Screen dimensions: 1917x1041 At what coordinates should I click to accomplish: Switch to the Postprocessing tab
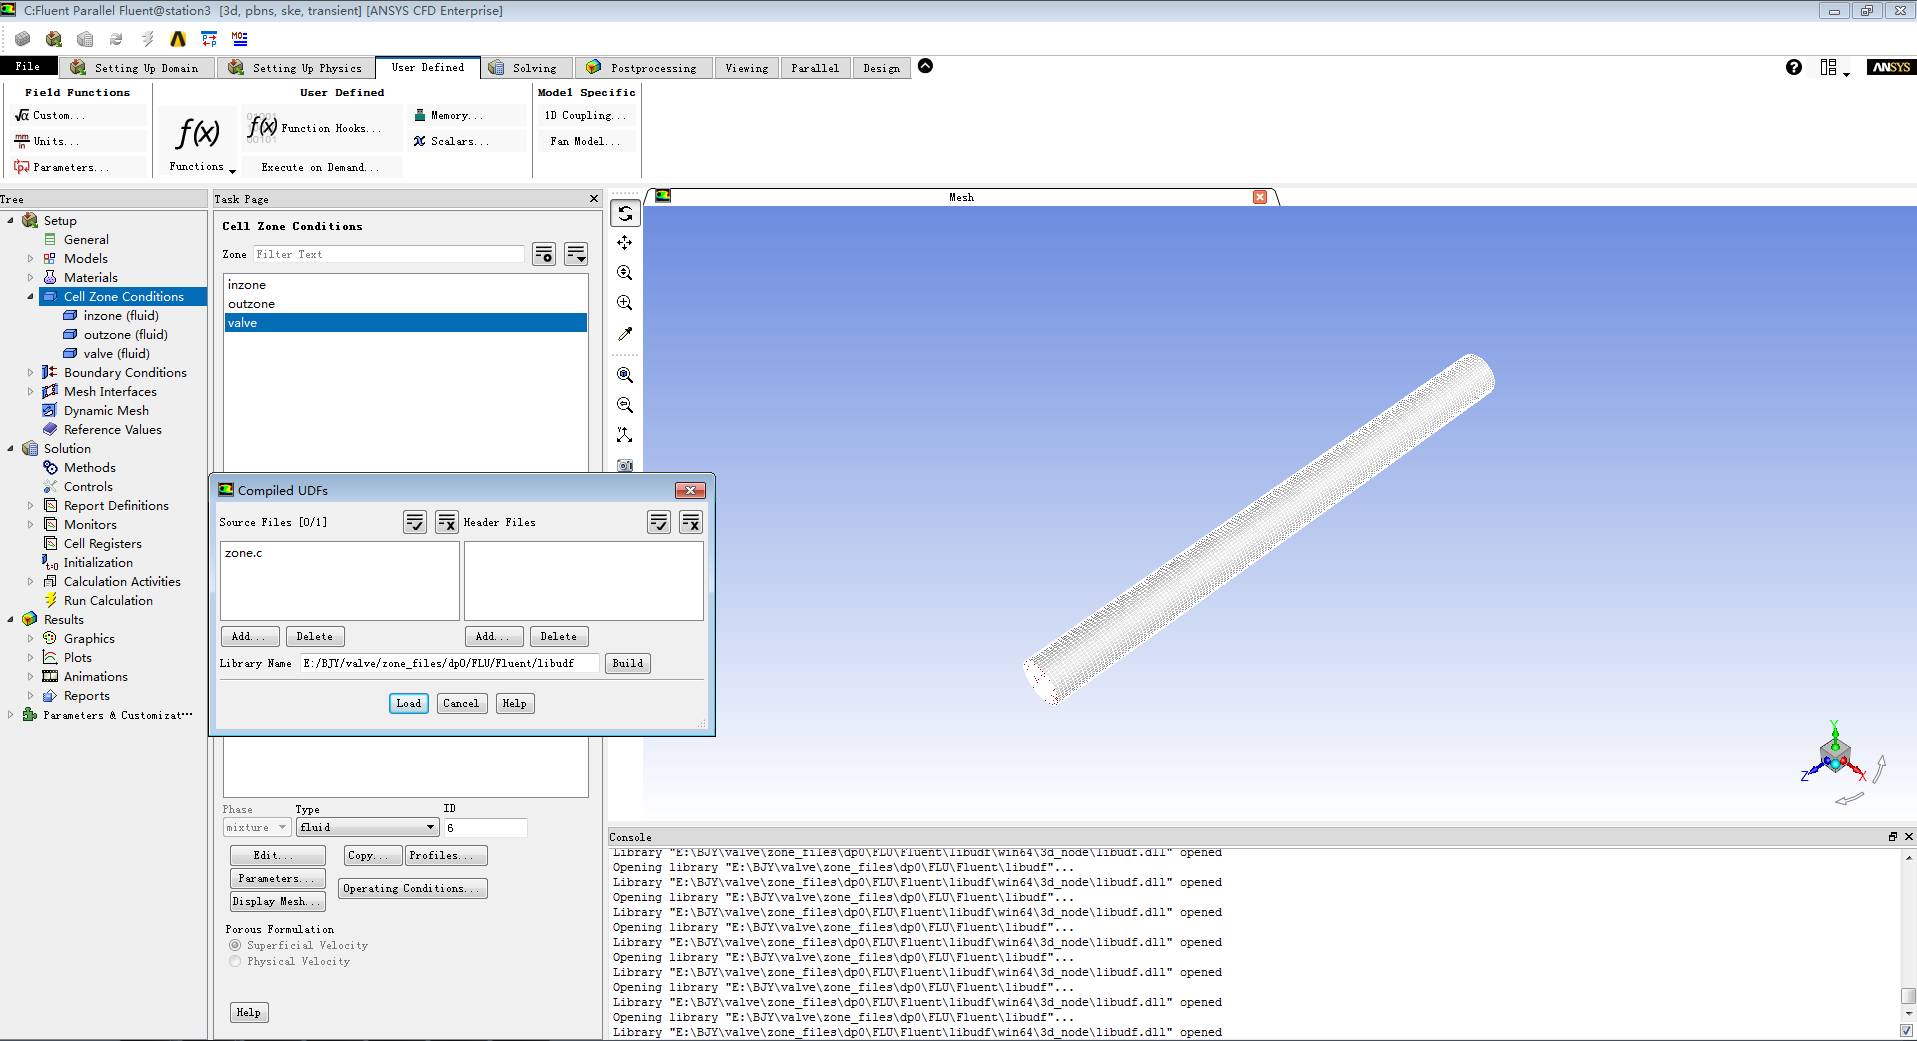[x=643, y=68]
